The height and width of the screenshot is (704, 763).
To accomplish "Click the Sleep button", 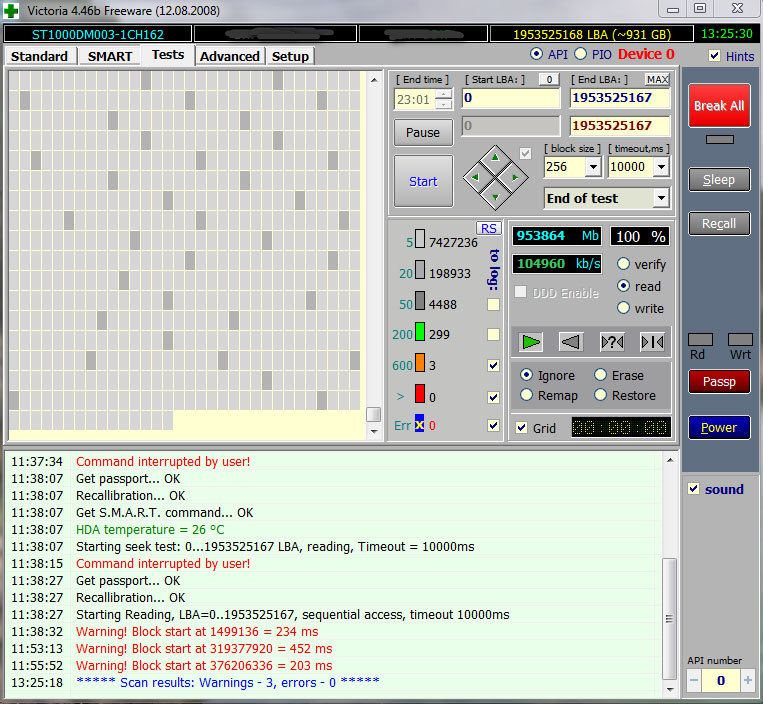I will 719,180.
